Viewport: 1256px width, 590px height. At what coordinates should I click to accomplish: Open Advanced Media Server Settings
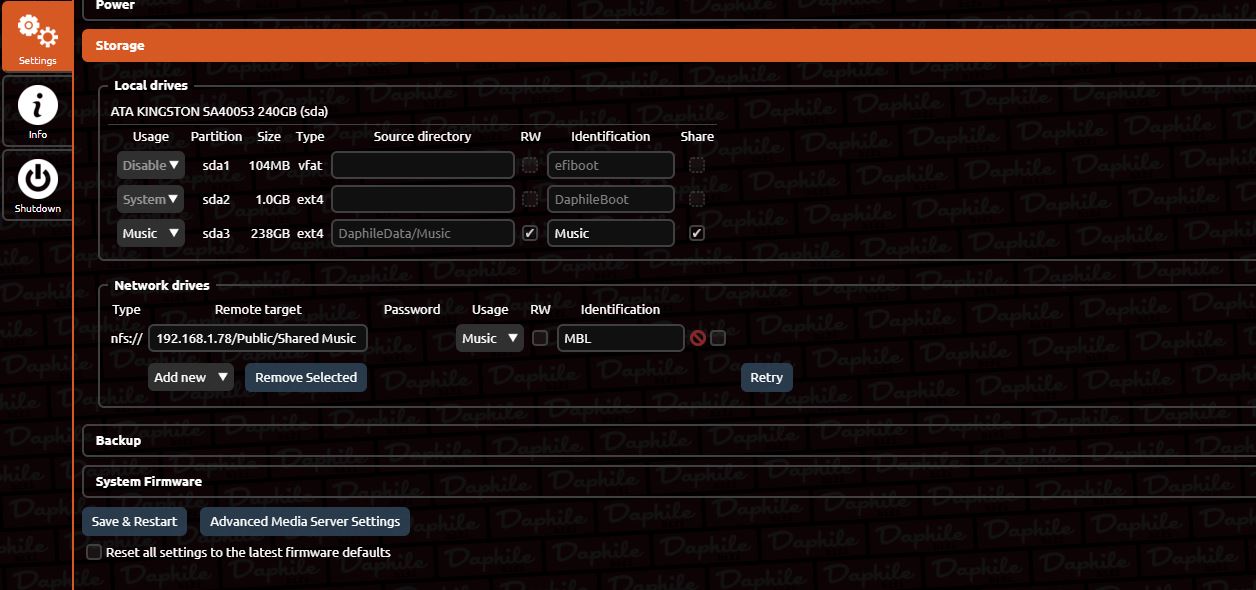point(304,521)
